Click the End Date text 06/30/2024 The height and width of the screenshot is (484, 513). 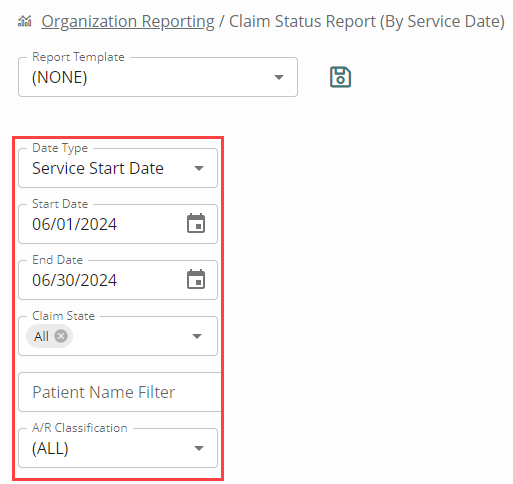point(74,280)
